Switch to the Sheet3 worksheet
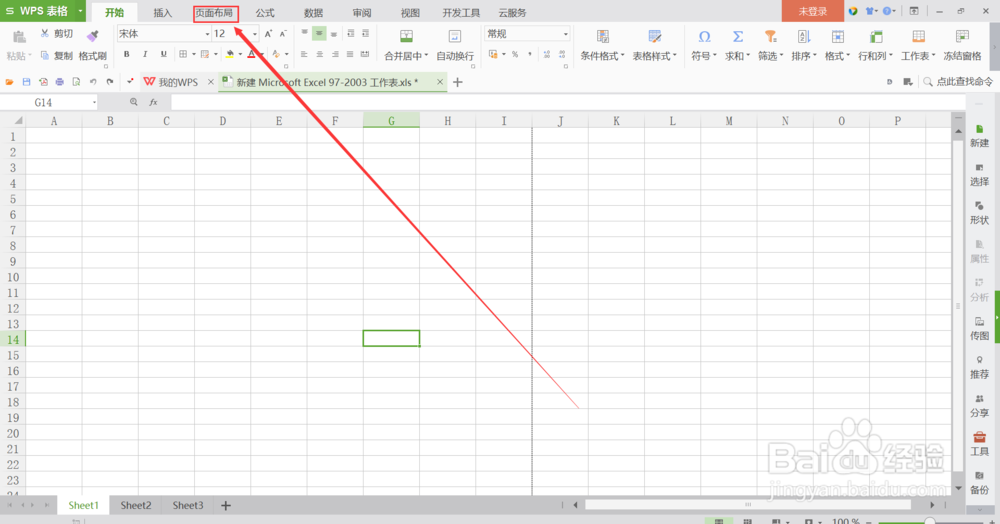Screen dimensions: 1000x524 click(188, 505)
